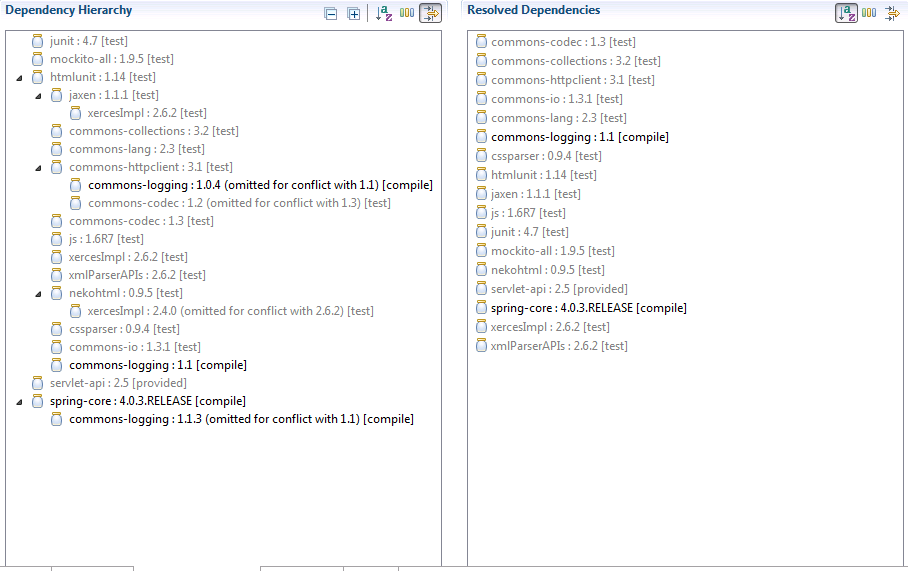
Task: Select commons-logging : 1.1.3 omitted entry
Action: tap(241, 419)
